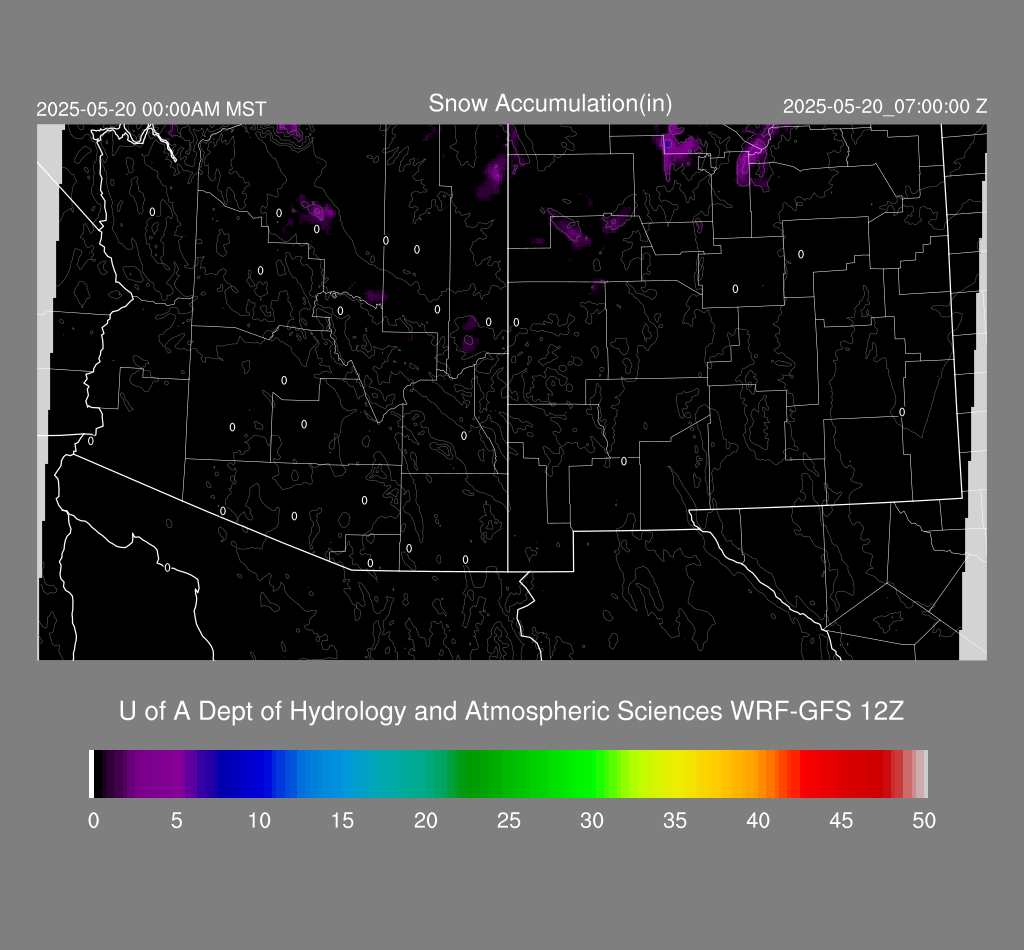Click the colorbar label '40'
Image resolution: width=1024 pixels, height=950 pixels.
pyautogui.click(x=758, y=821)
